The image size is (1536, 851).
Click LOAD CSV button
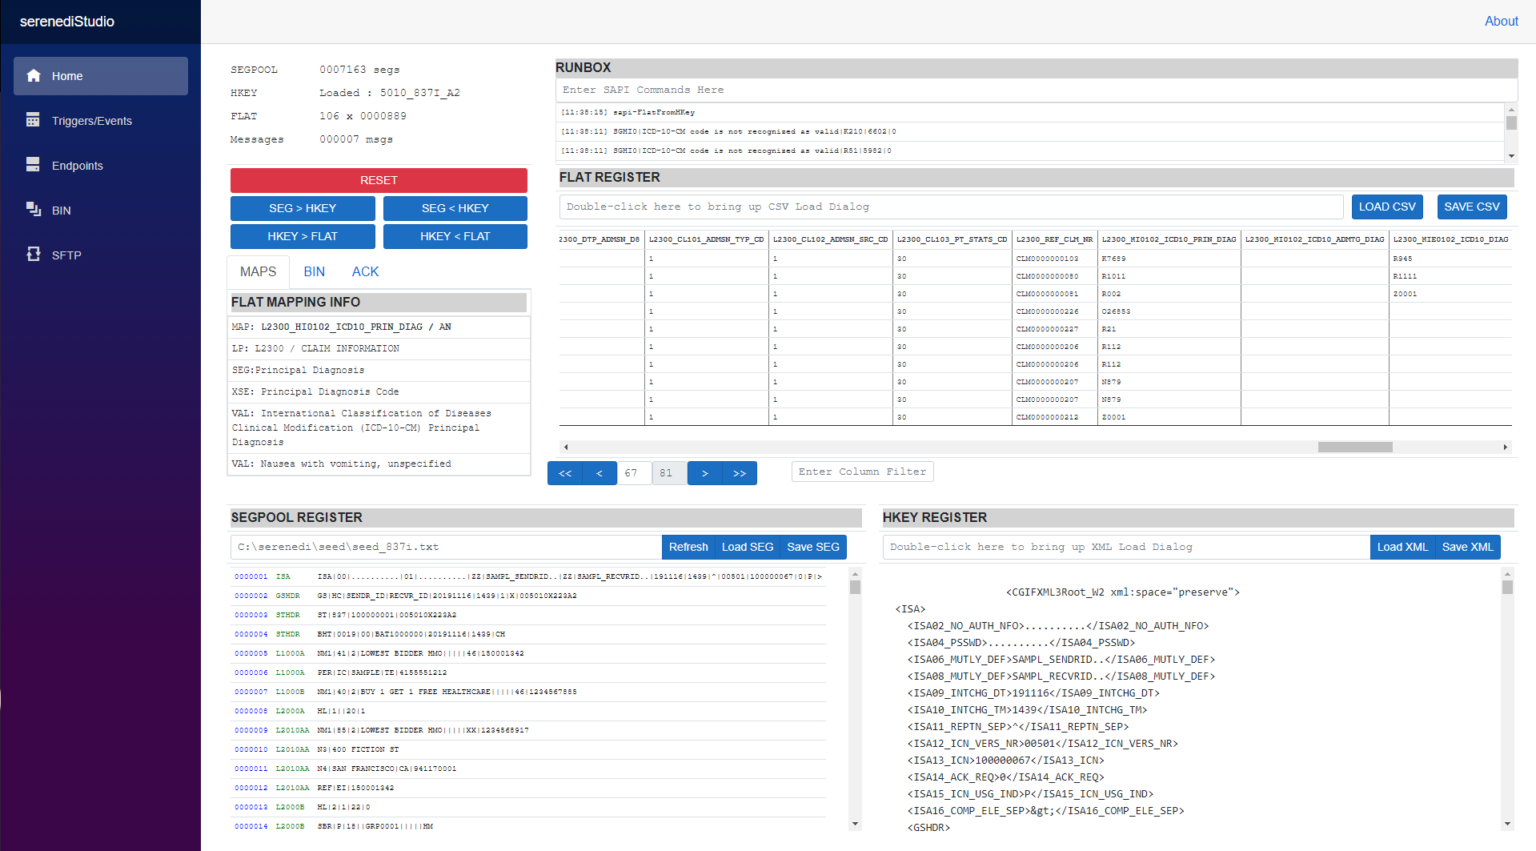[1387, 207]
